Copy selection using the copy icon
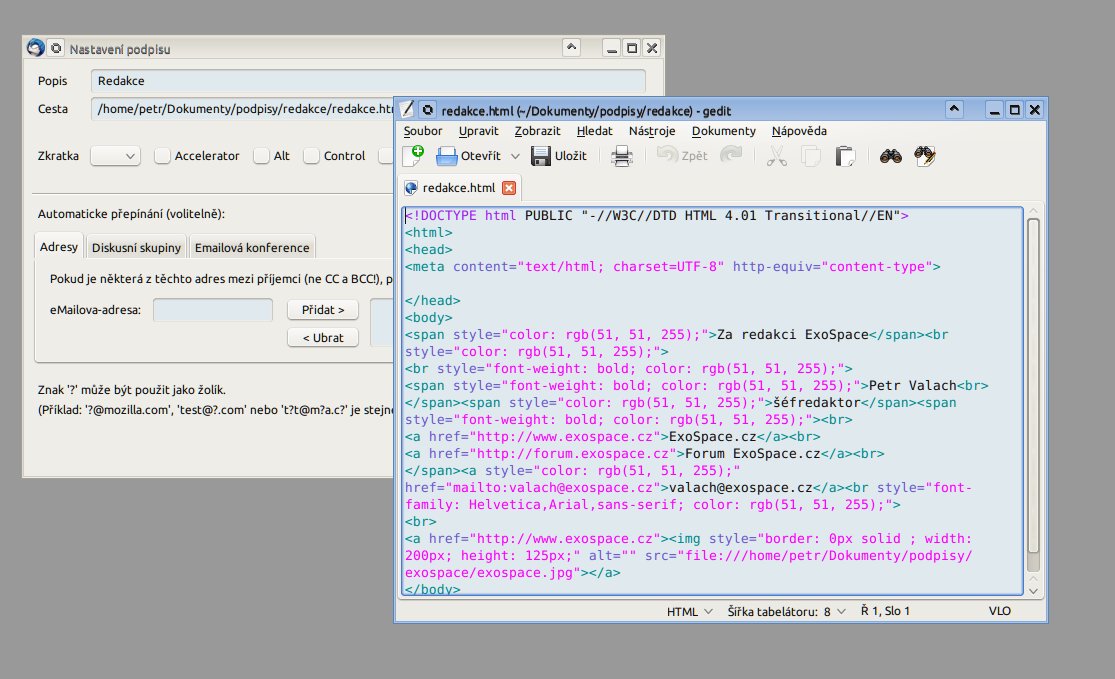The image size is (1115, 679). pyautogui.click(x=811, y=156)
